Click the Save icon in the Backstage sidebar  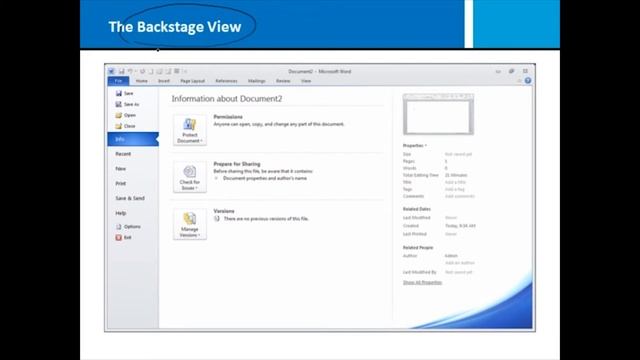pos(119,93)
